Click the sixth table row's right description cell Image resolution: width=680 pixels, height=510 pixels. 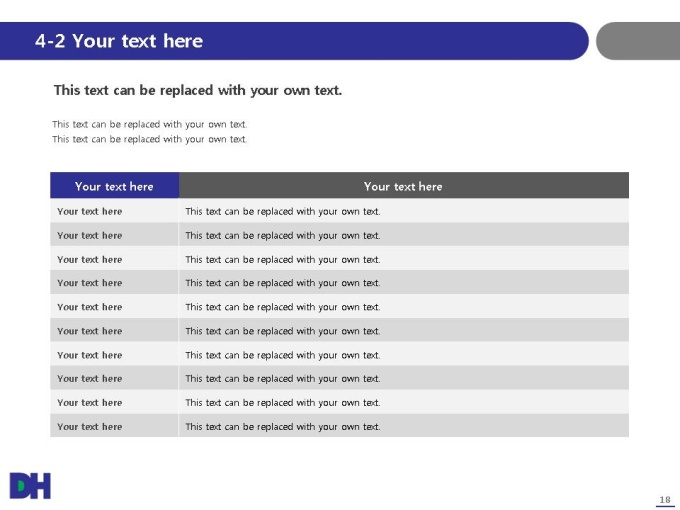click(283, 331)
